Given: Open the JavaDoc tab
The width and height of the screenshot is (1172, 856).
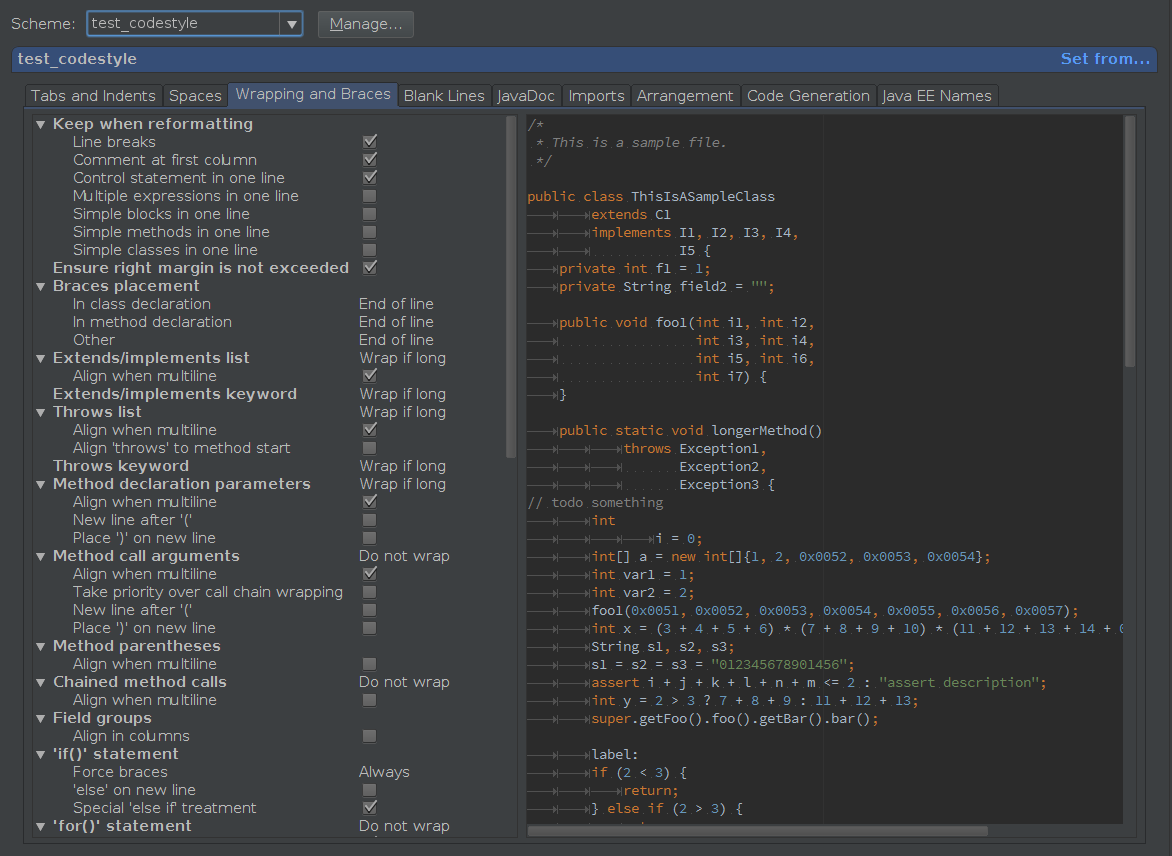Looking at the screenshot, I should (525, 95).
